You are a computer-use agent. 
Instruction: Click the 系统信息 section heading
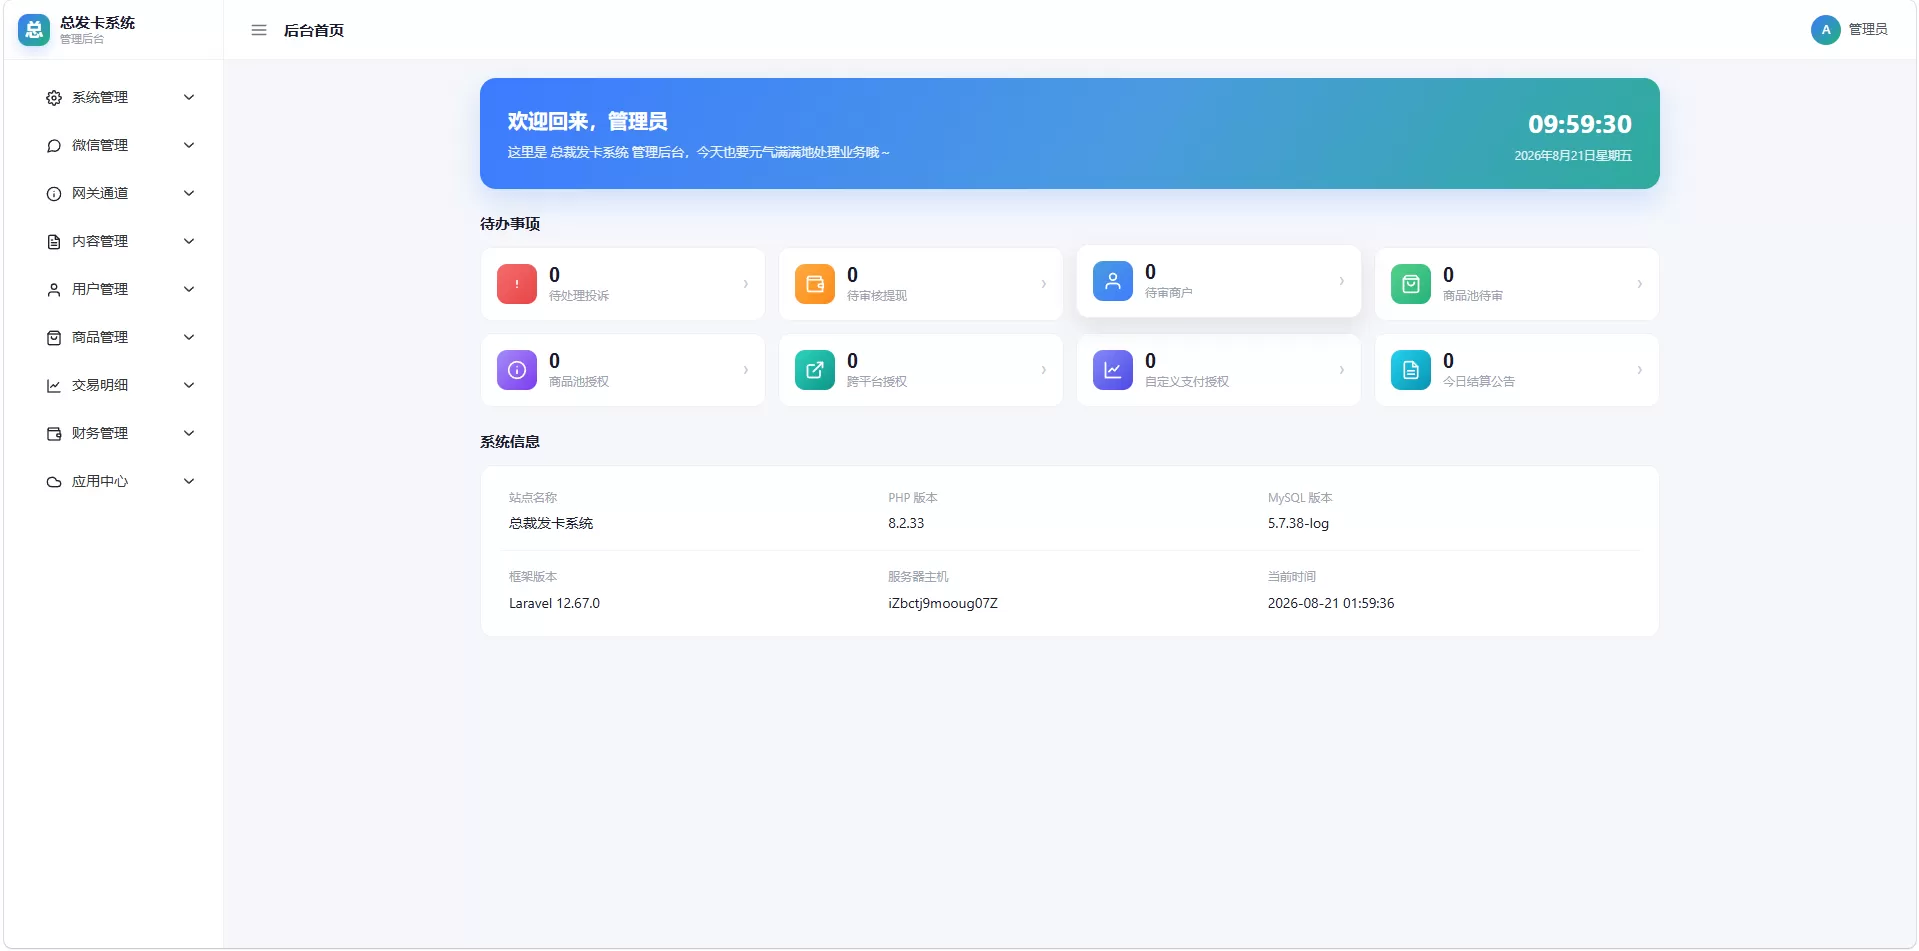coord(510,442)
